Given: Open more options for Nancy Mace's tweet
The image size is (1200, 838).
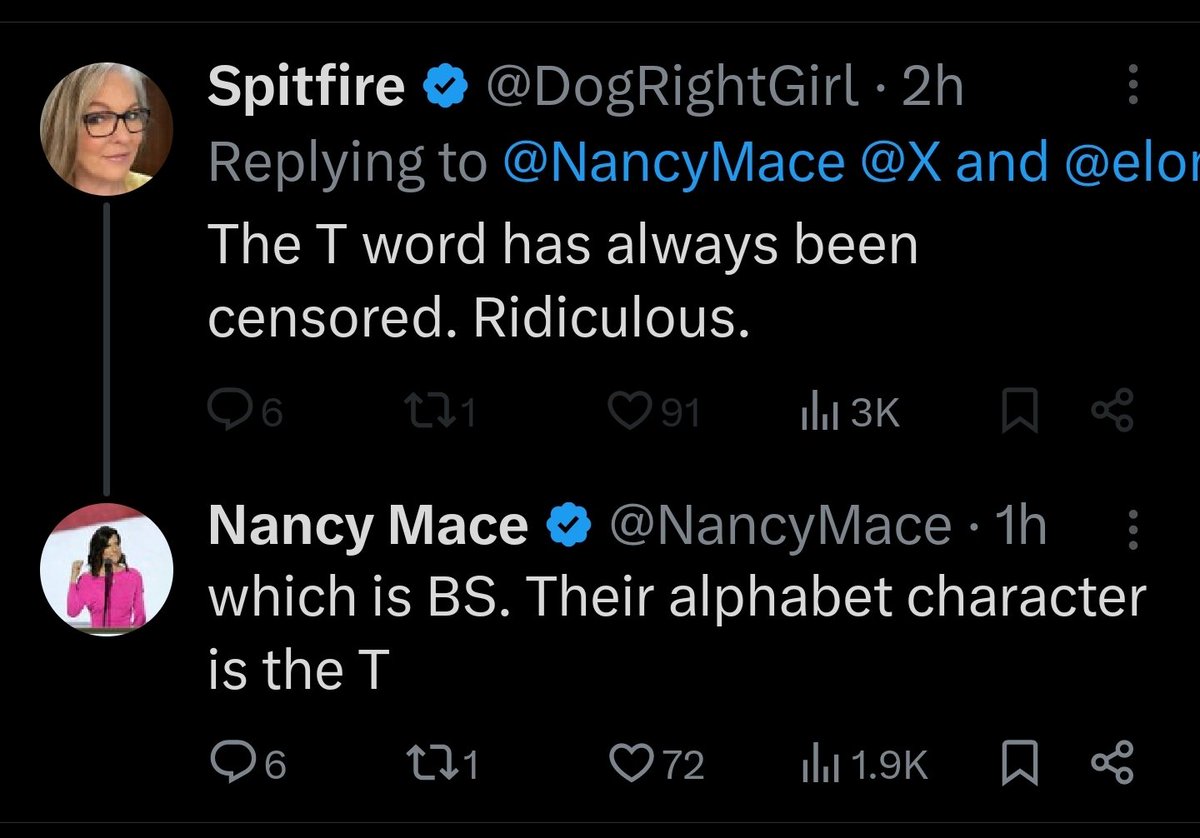Looking at the screenshot, I should click(1133, 527).
